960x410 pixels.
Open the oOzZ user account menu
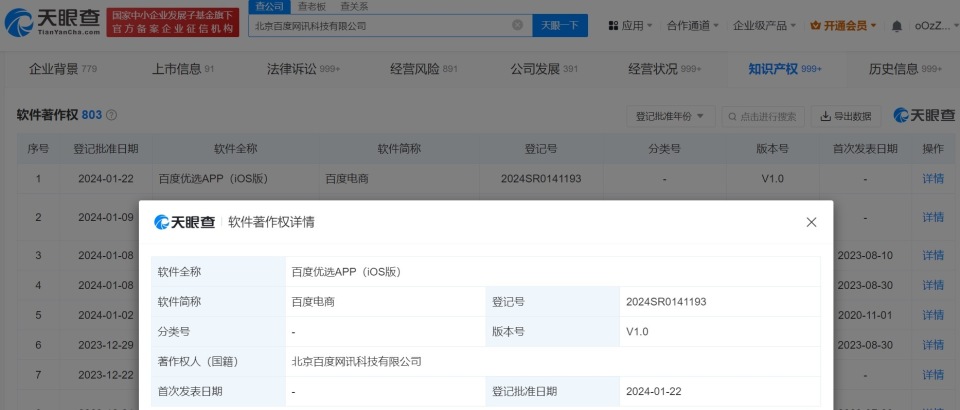[936, 26]
